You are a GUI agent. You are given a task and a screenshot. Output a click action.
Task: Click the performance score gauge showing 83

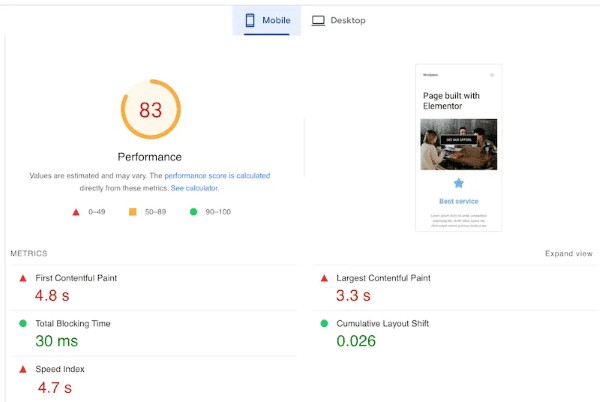pyautogui.click(x=150, y=110)
